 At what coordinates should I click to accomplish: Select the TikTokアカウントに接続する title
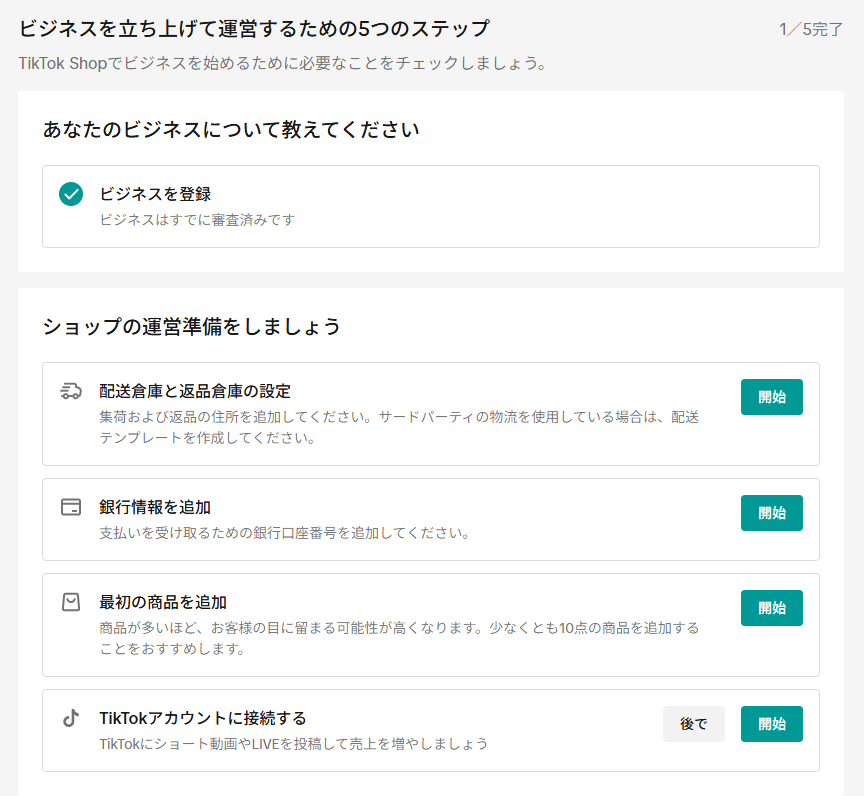[202, 718]
